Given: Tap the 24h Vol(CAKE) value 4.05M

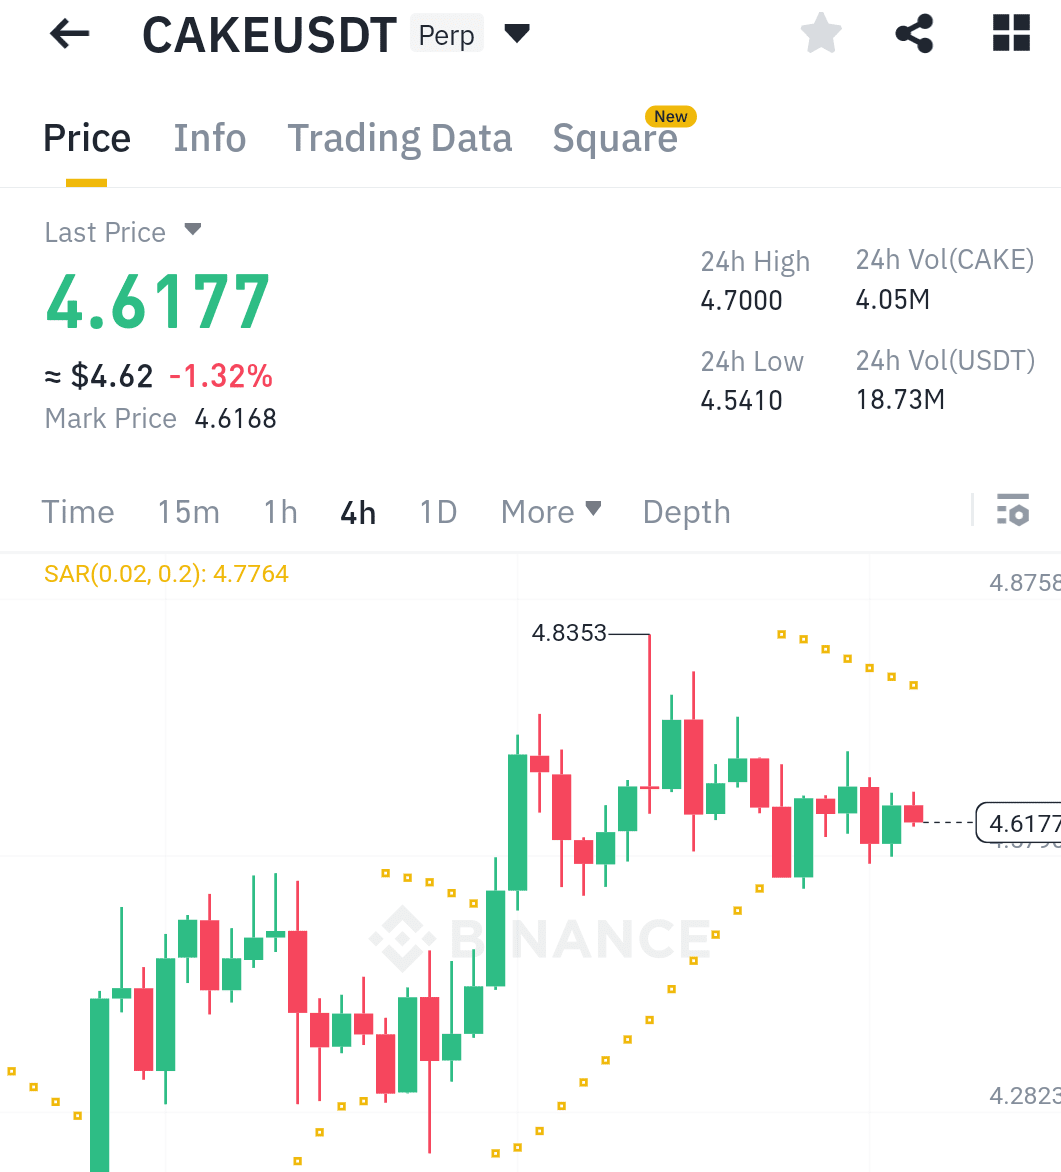Looking at the screenshot, I should click(893, 300).
